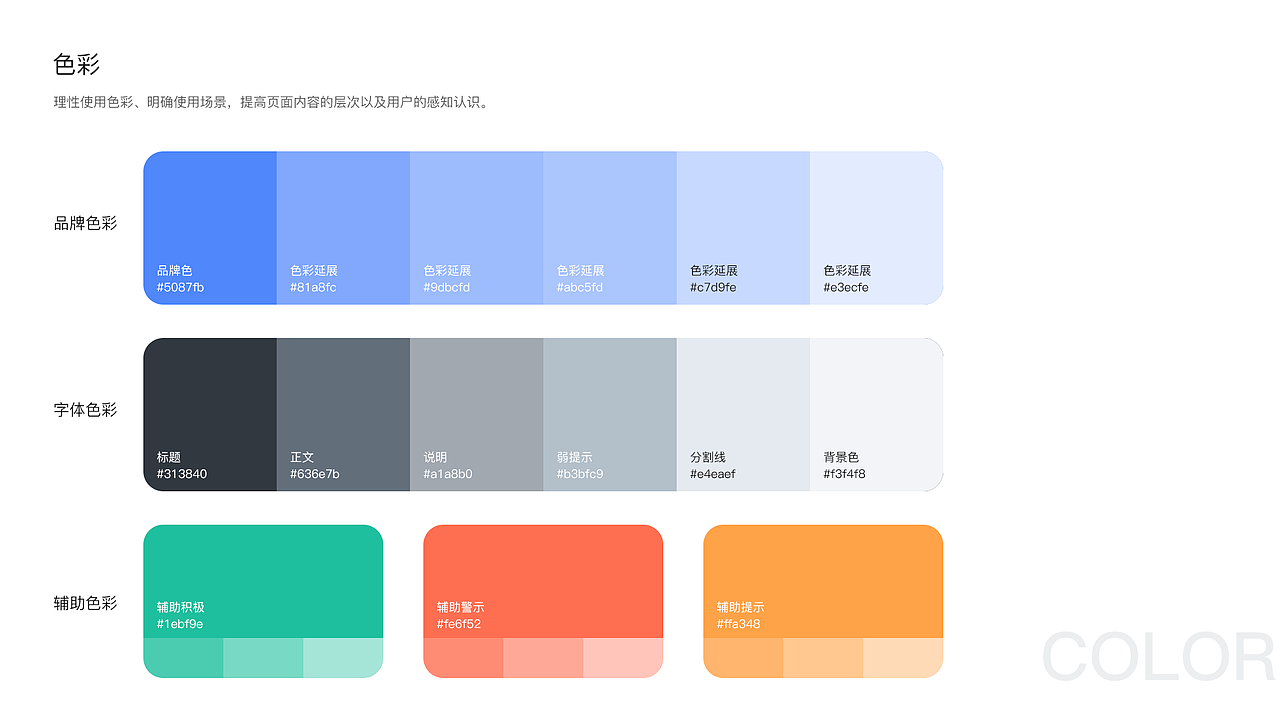This screenshot has height=720, width=1280.
Task: Pick the #e3ecfe lightest blue swatch
Action: point(876,228)
